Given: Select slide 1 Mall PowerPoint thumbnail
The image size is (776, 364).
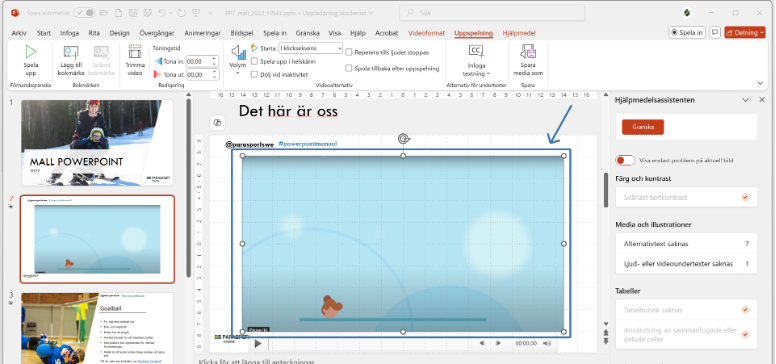Looking at the screenshot, I should click(x=97, y=142).
